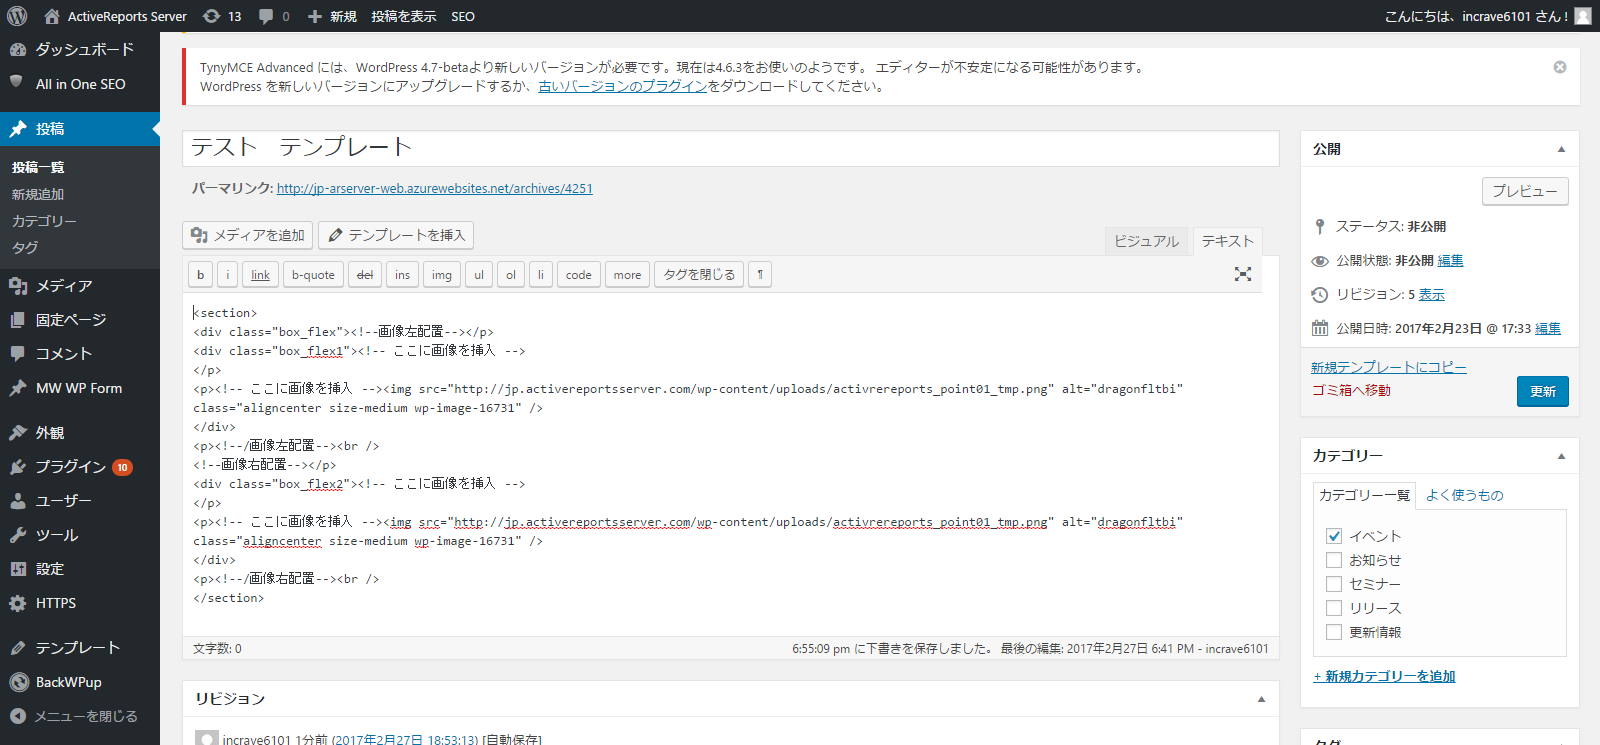Click the plus icon for 新規
Screen dimensions: 1600x745
[315, 16]
